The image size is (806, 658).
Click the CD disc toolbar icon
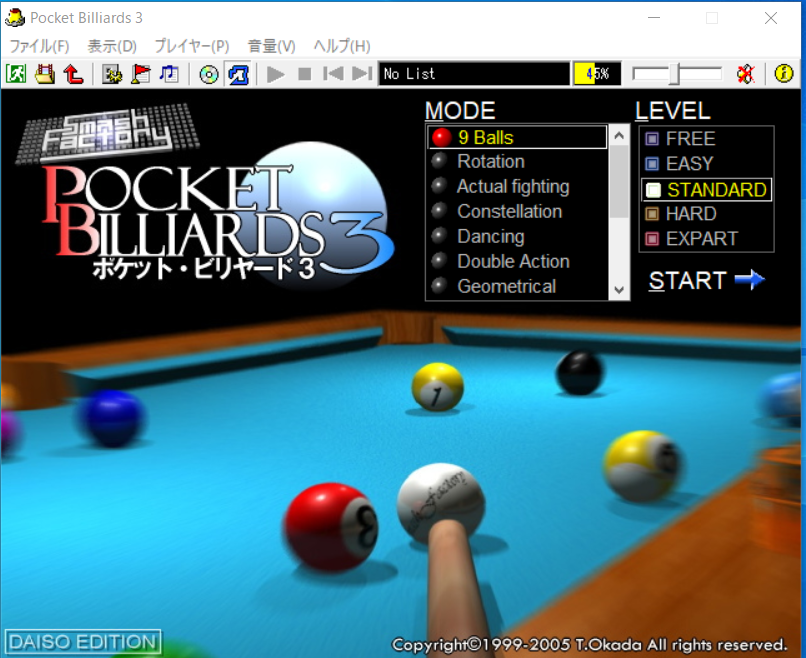pyautogui.click(x=209, y=75)
